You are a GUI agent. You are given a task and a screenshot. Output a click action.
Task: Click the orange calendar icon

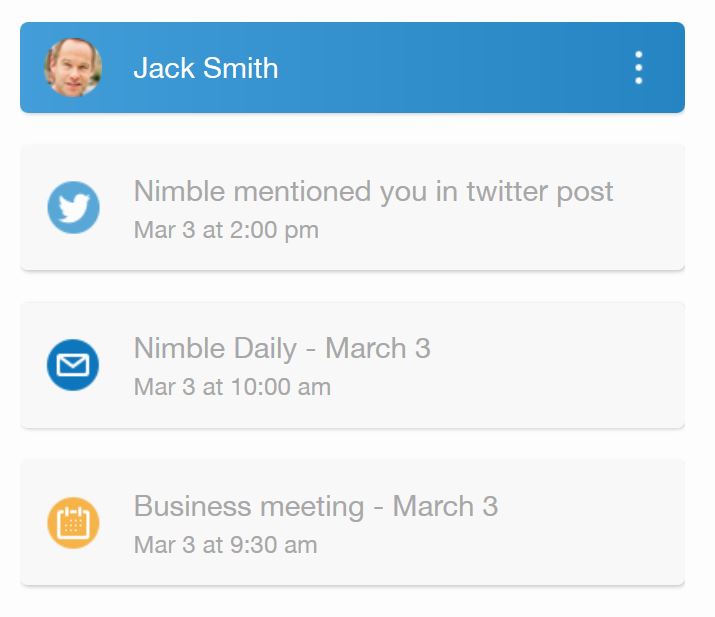tap(73, 523)
